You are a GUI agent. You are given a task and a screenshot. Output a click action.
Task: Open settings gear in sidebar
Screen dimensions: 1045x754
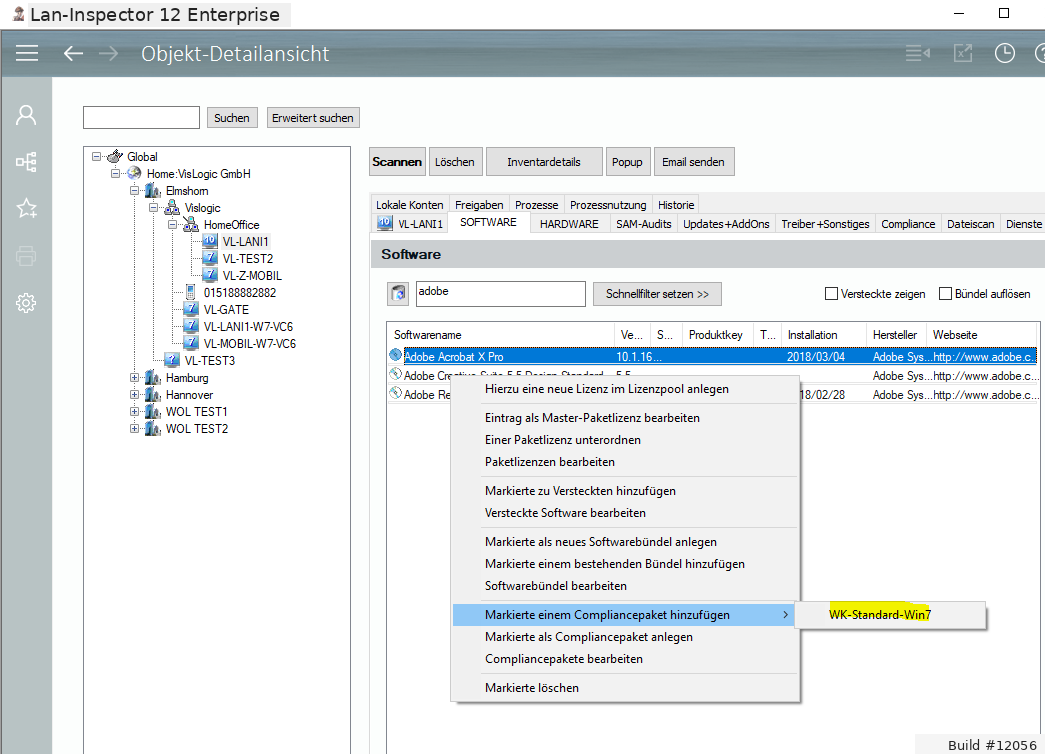tap(26, 303)
